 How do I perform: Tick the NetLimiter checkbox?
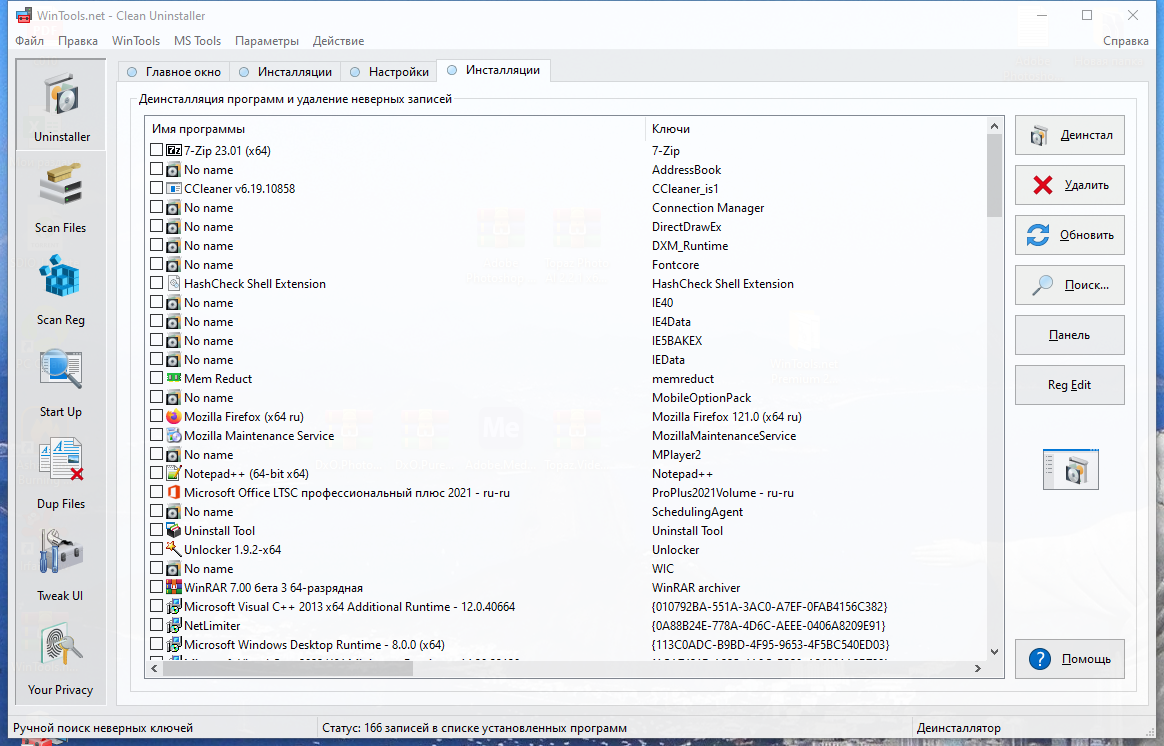coord(156,626)
